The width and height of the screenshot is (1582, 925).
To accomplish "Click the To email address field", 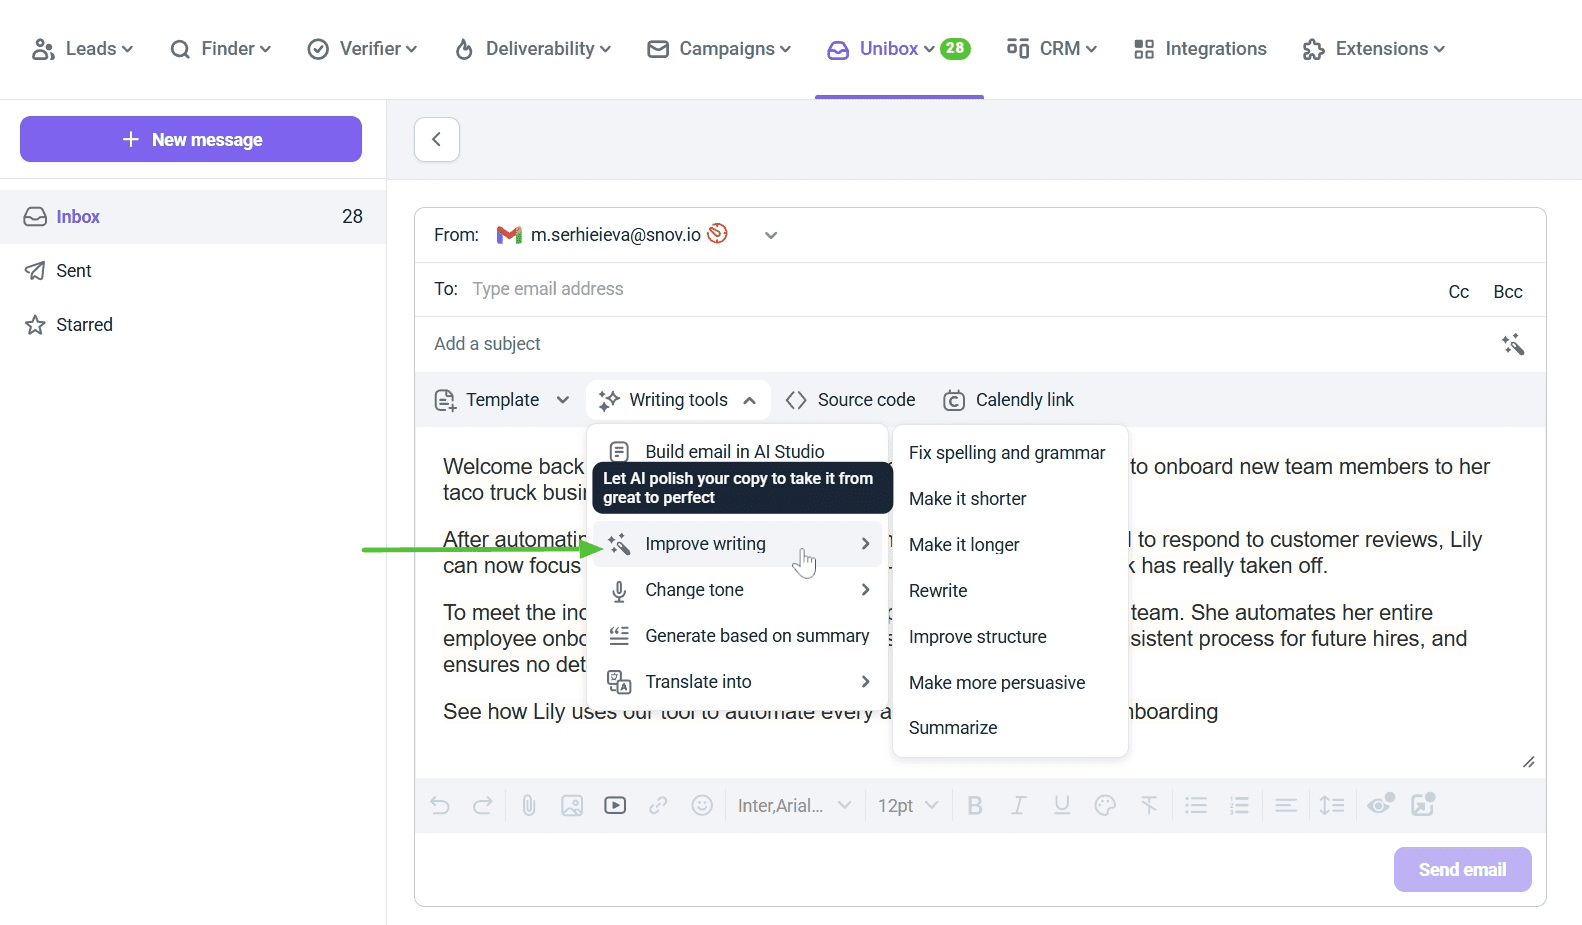I will pyautogui.click(x=940, y=290).
